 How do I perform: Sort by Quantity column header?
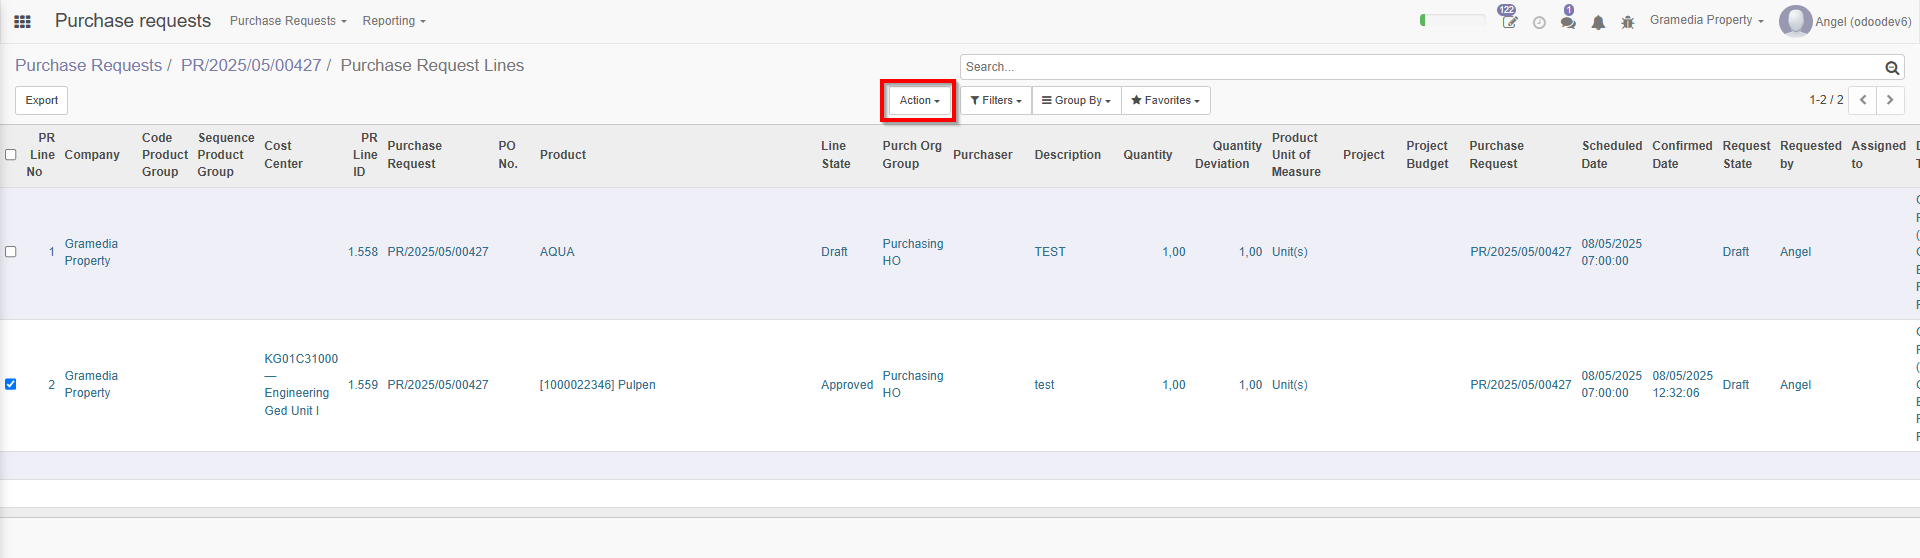pyautogui.click(x=1148, y=155)
